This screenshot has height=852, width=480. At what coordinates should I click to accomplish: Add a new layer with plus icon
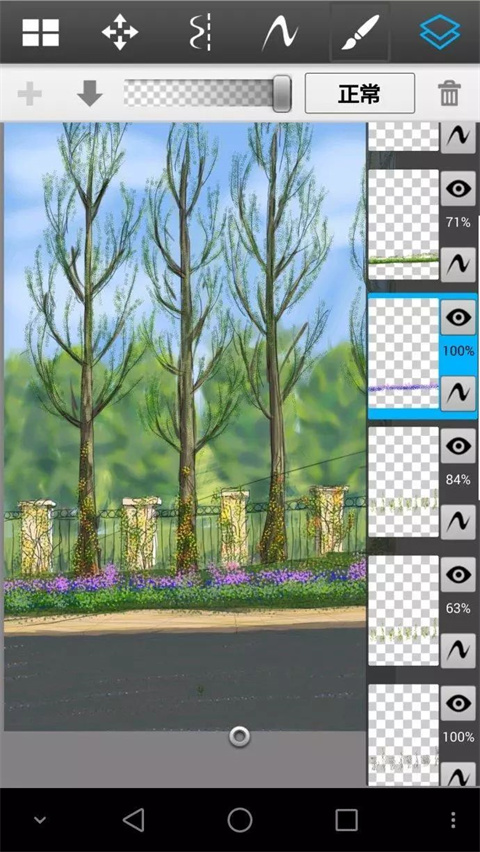(30, 95)
